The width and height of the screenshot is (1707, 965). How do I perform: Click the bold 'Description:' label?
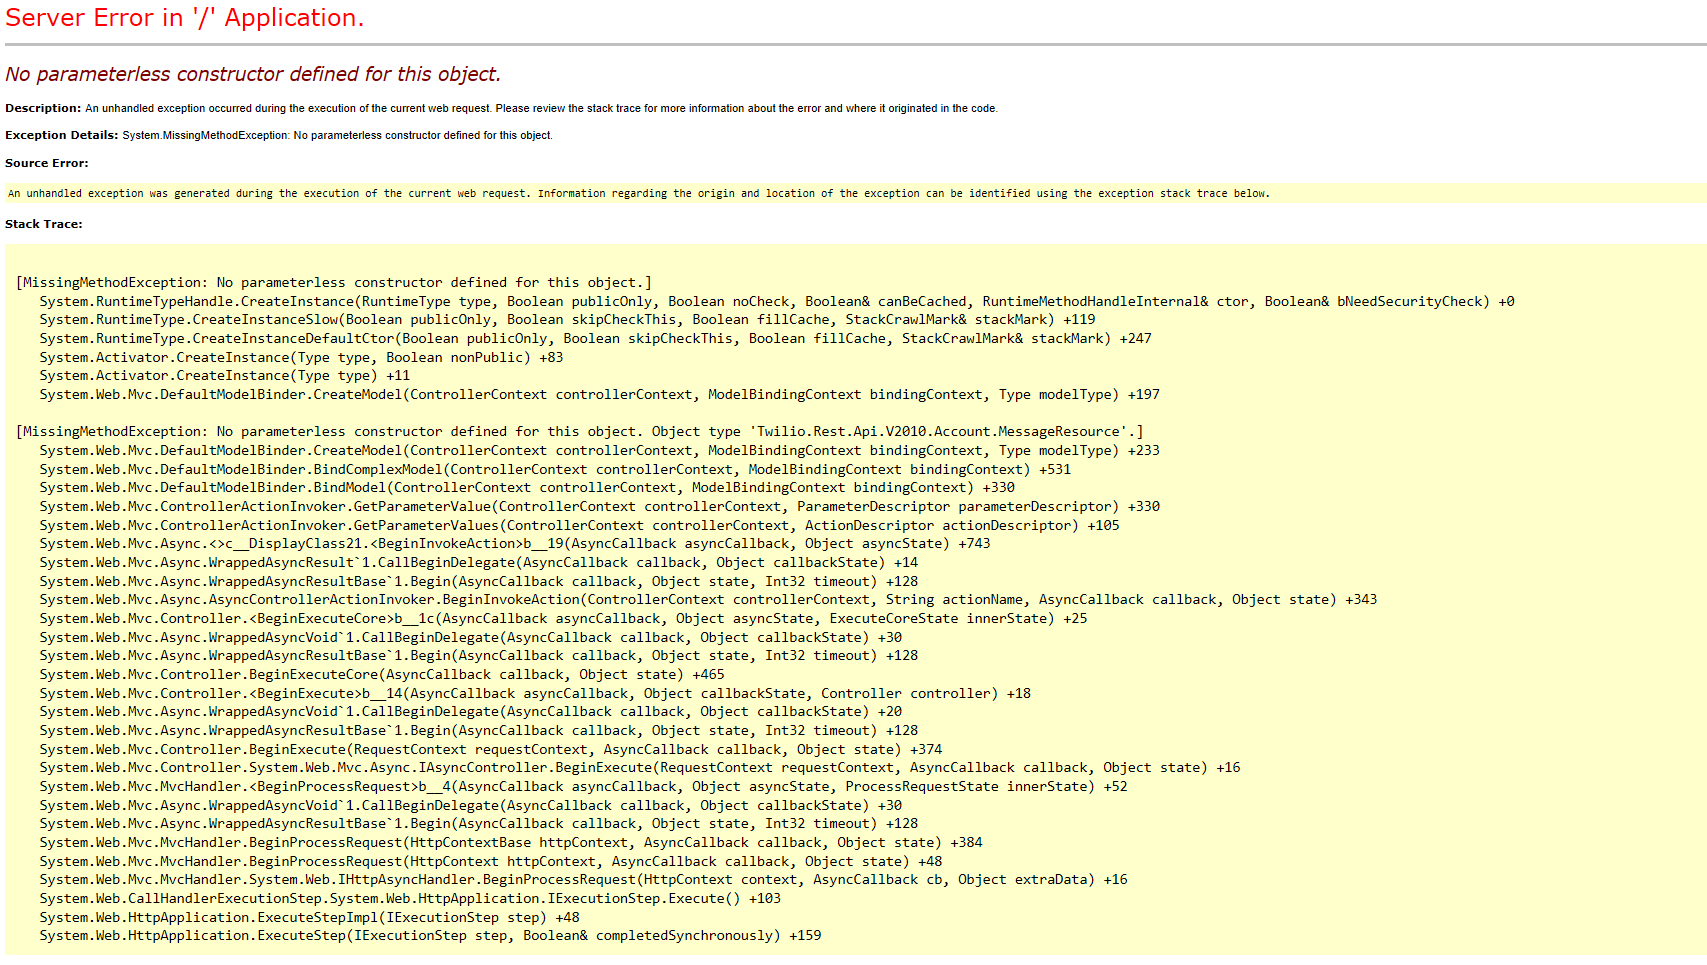42,108
